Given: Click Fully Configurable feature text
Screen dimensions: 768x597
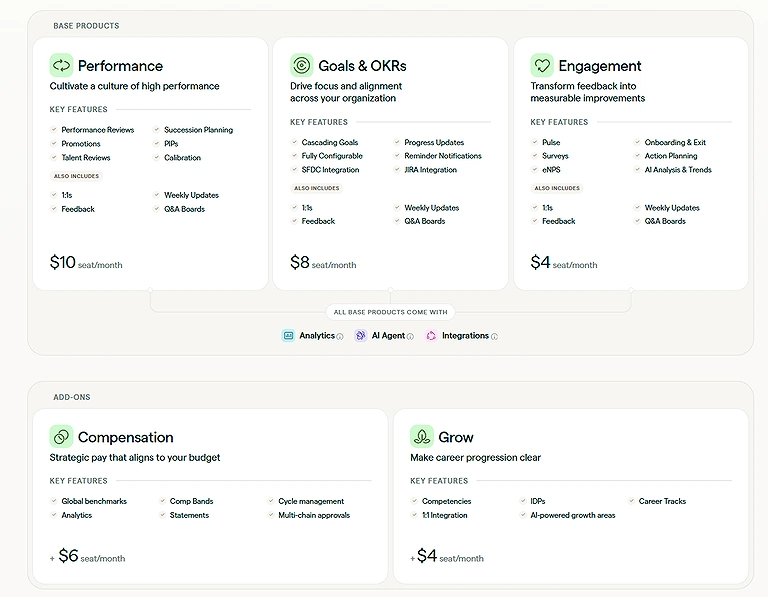Looking at the screenshot, I should click(x=332, y=156).
